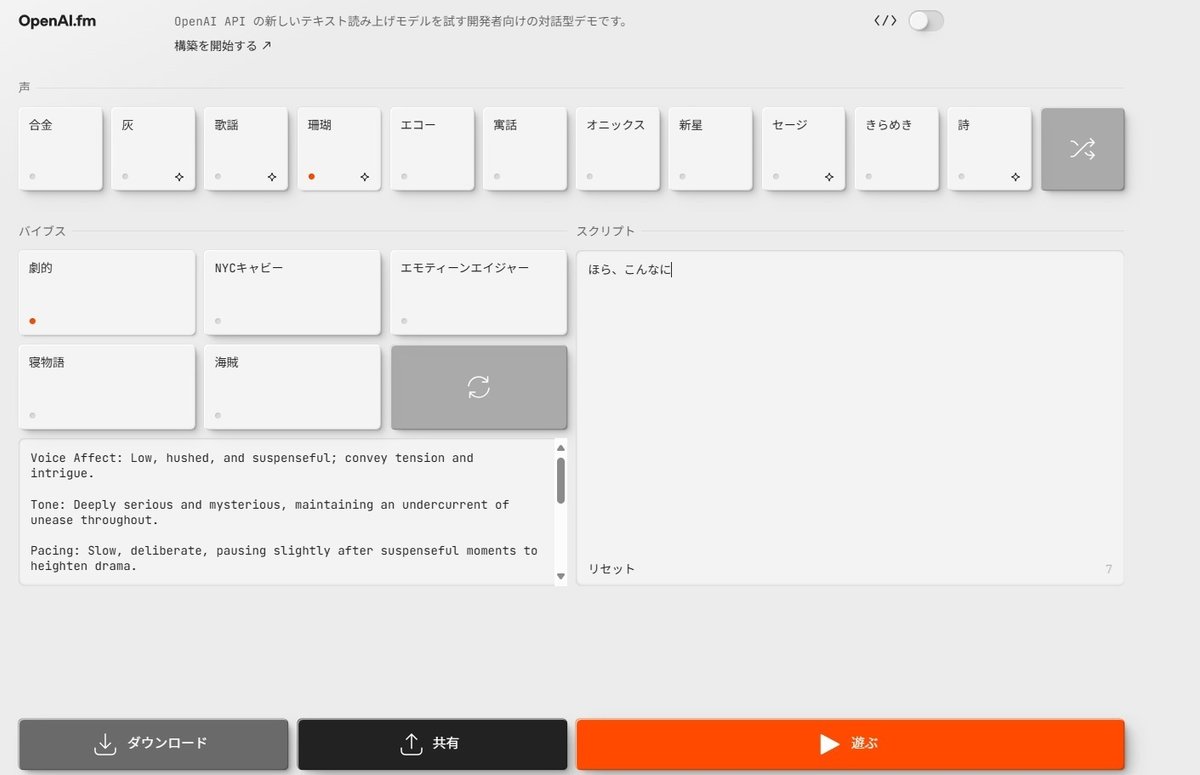Click the share icon on 共有 button

pos(412,743)
